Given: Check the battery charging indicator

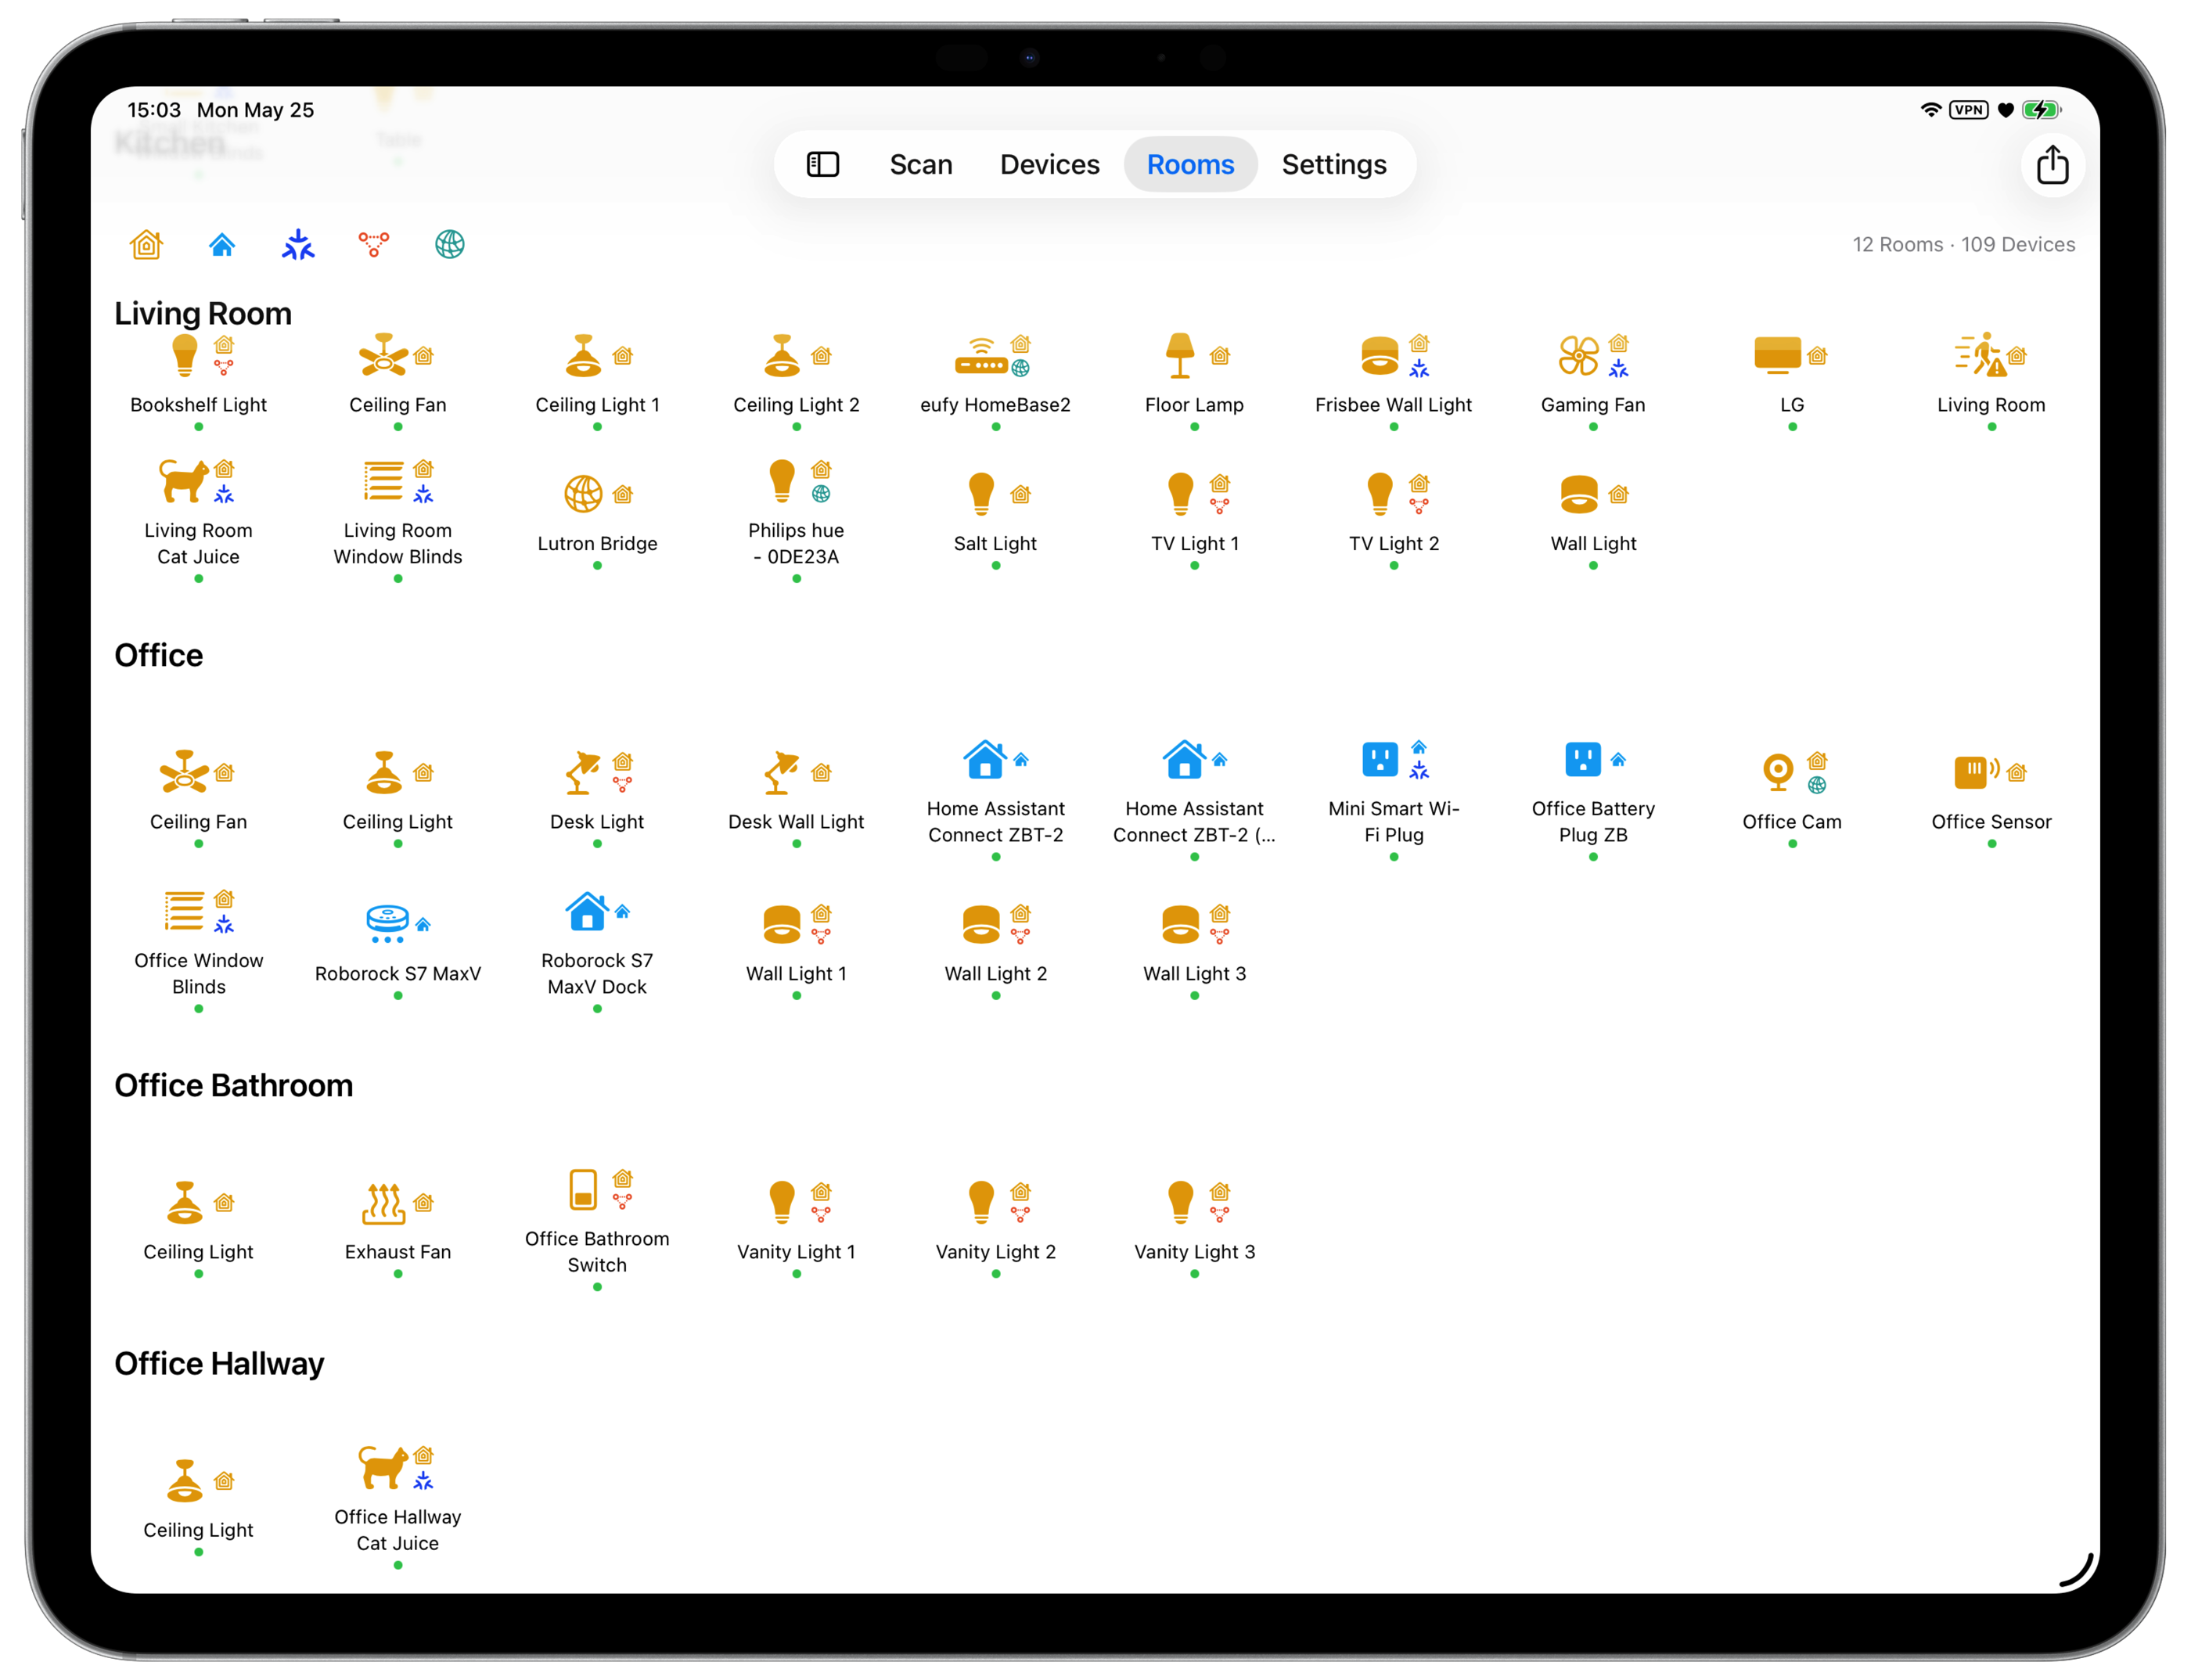Looking at the screenshot, I should (x=2041, y=110).
